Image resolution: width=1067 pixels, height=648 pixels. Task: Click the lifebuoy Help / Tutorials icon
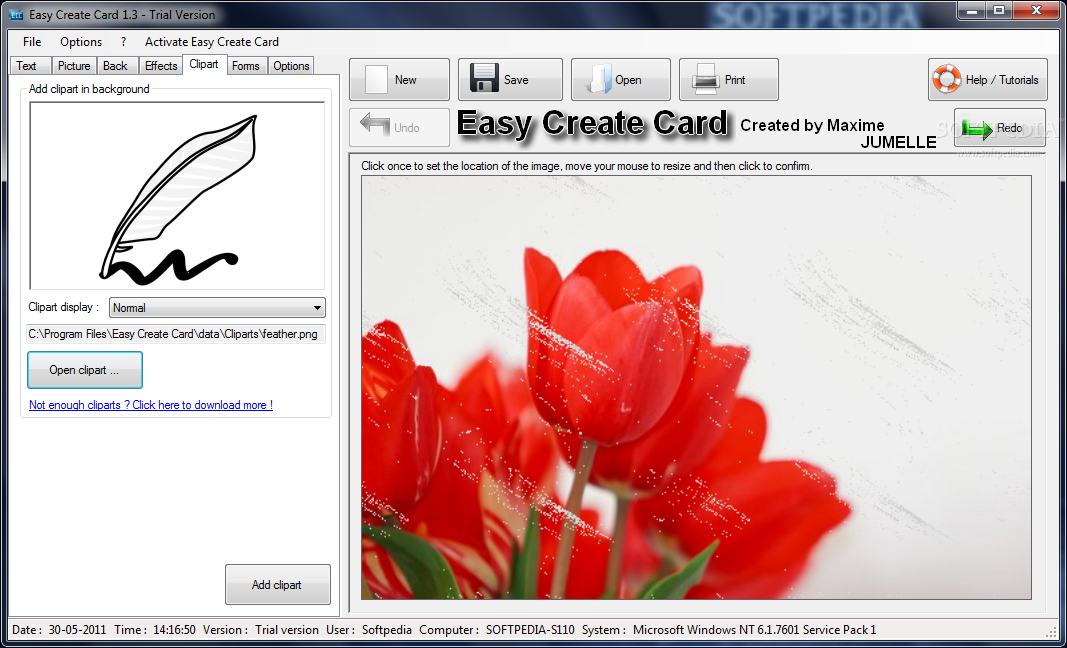pyautogui.click(x=947, y=79)
